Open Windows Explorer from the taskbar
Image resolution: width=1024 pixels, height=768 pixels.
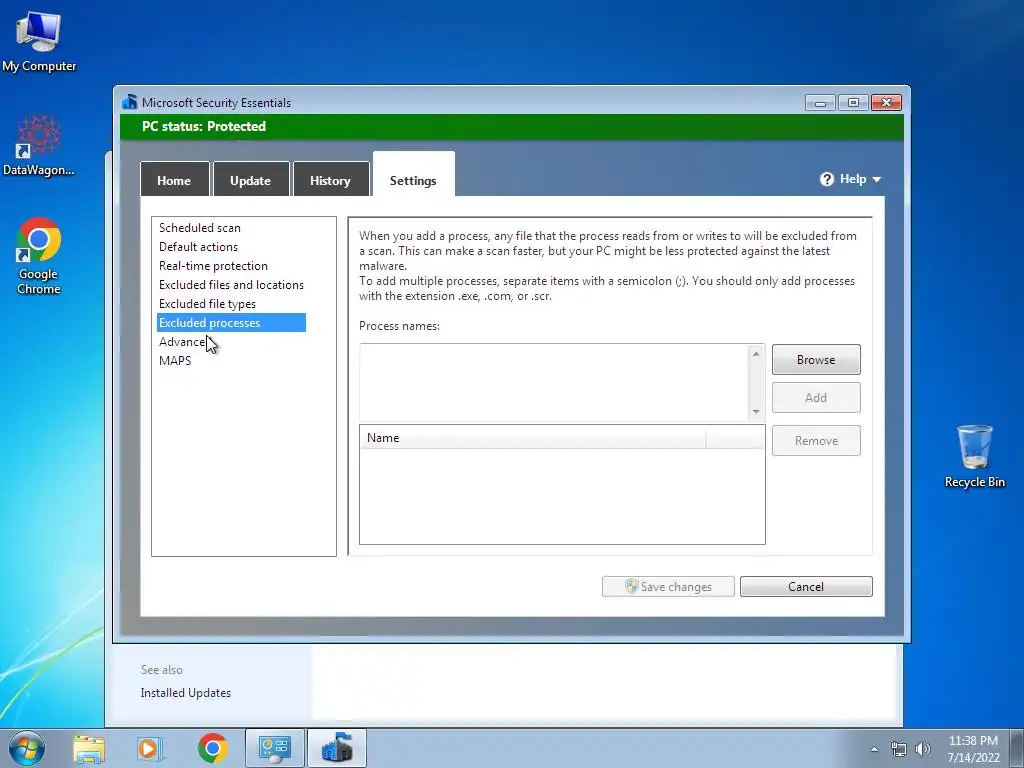(89, 748)
